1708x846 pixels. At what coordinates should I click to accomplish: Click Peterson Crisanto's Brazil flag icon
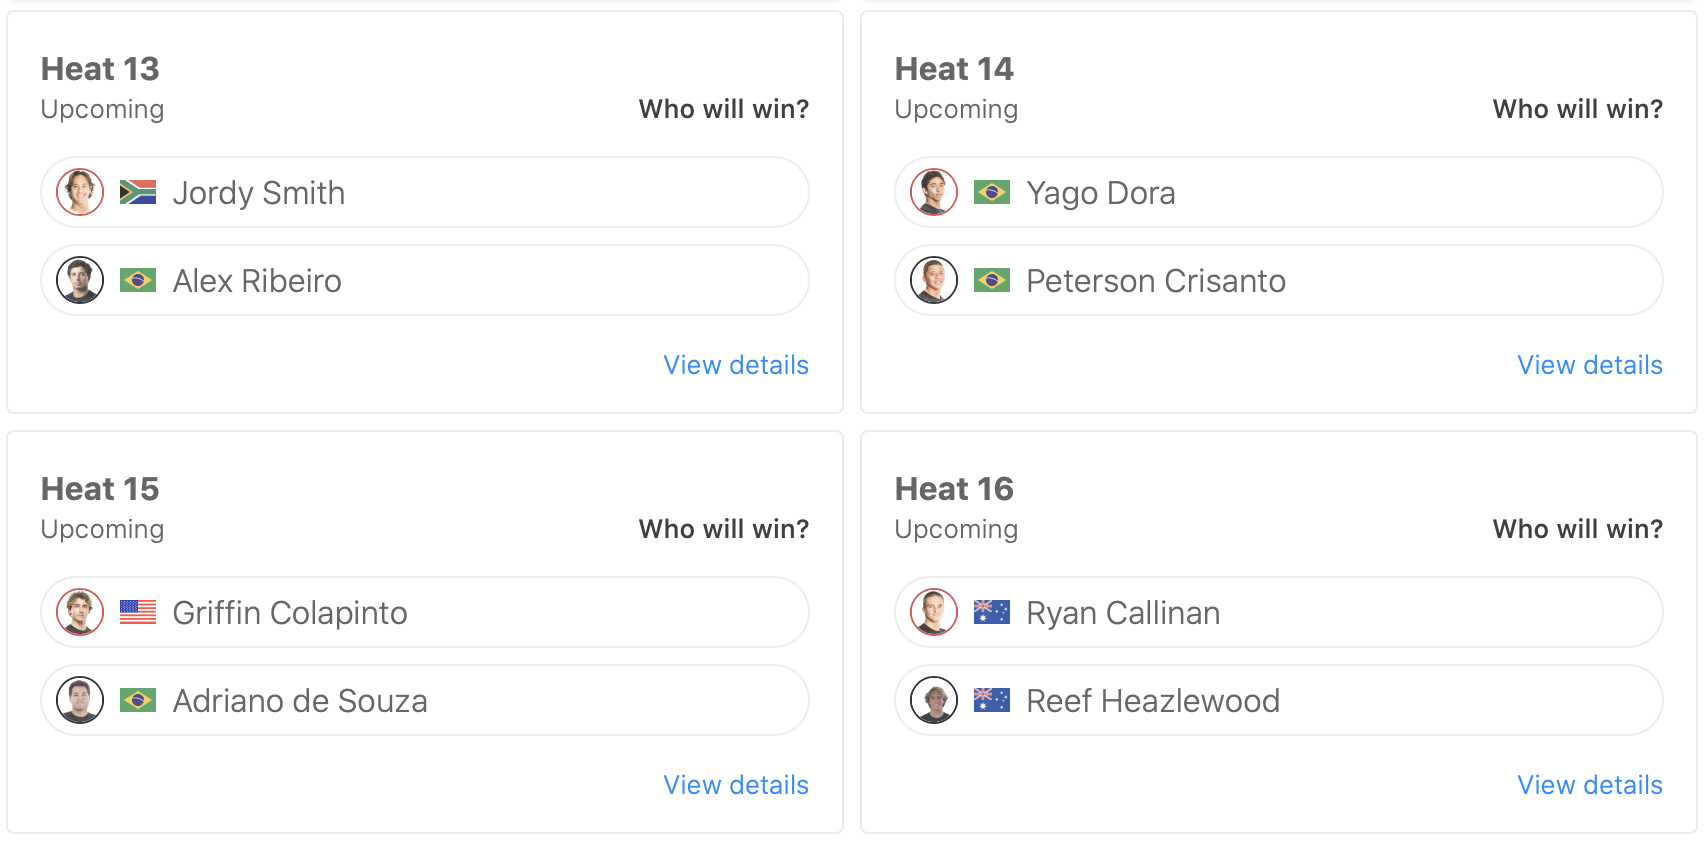point(992,280)
